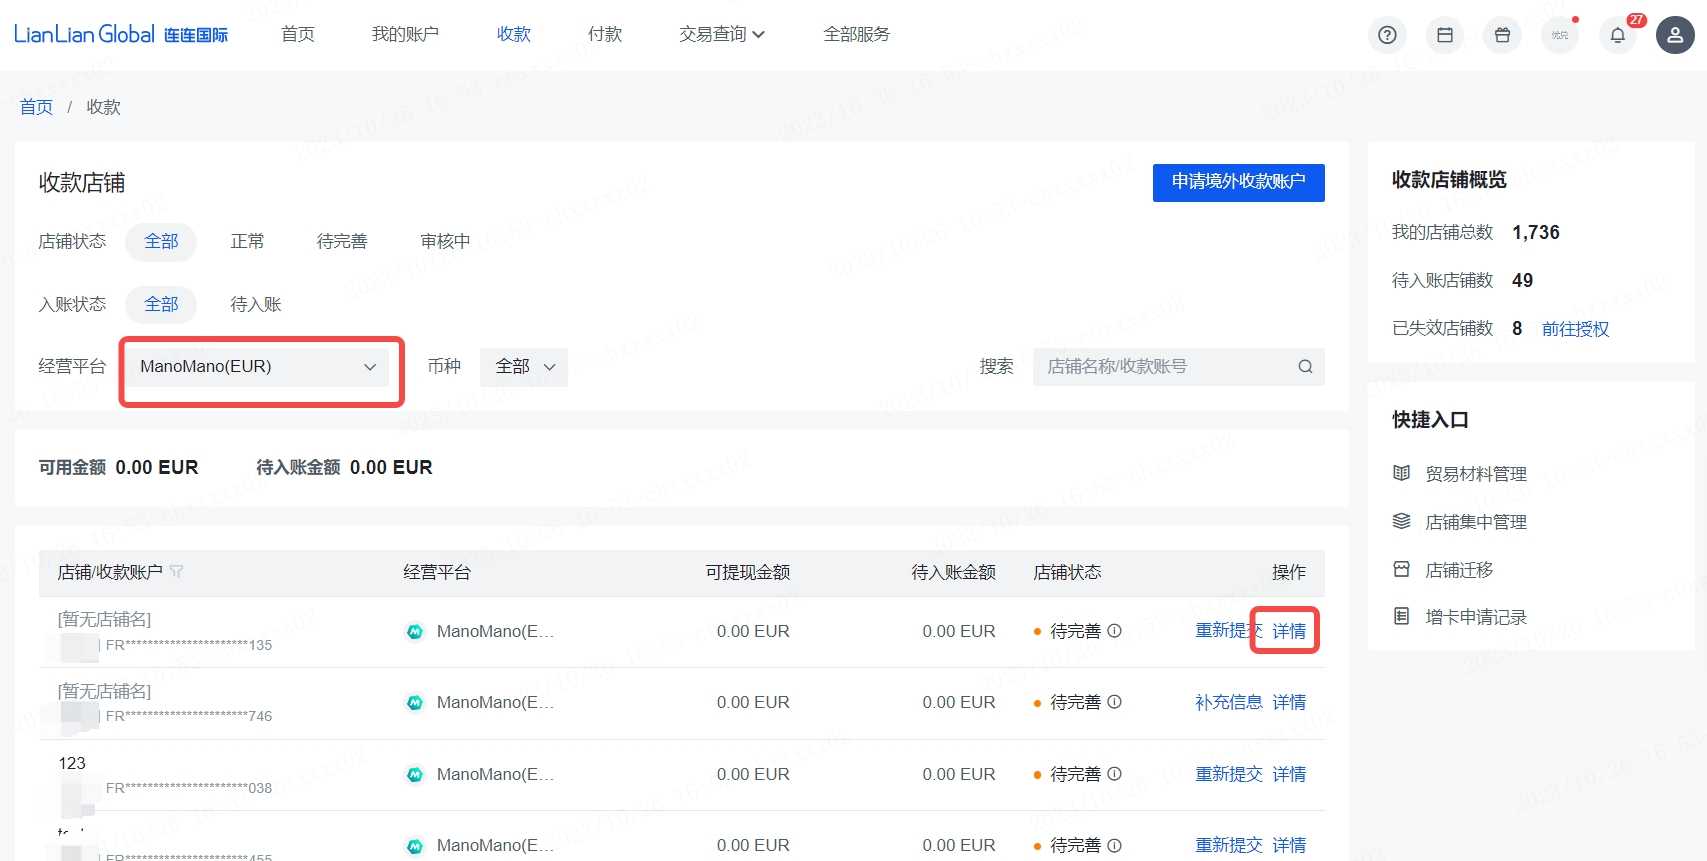Filter 入账状态 by 待入账
Viewport: 1707px width, 861px height.
[x=256, y=304]
